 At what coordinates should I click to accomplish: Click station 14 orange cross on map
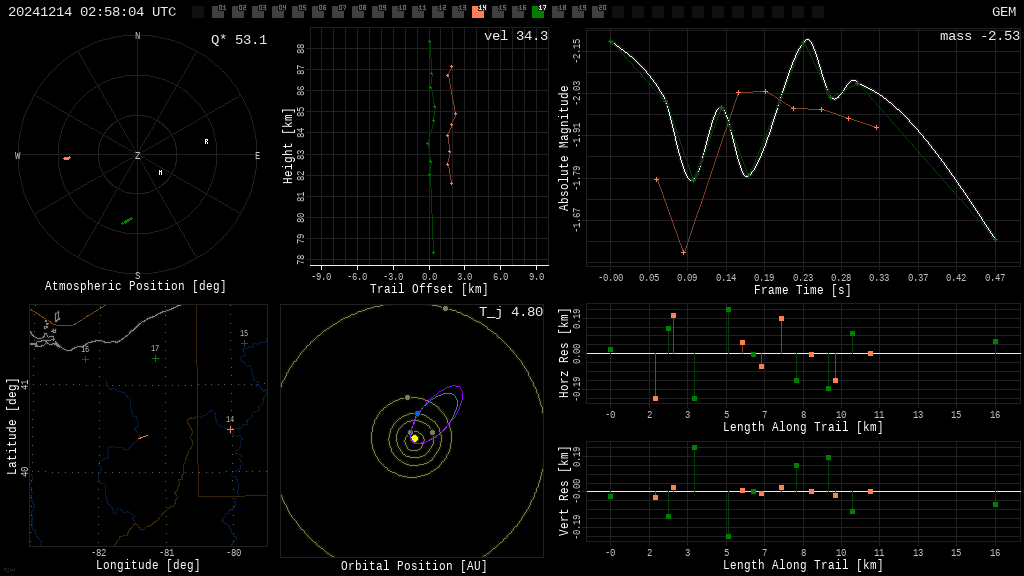tap(230, 429)
